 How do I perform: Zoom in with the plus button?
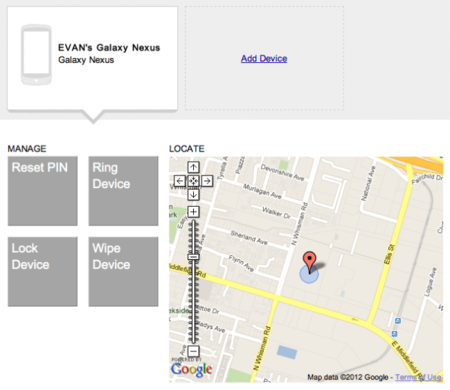pyautogui.click(x=193, y=212)
